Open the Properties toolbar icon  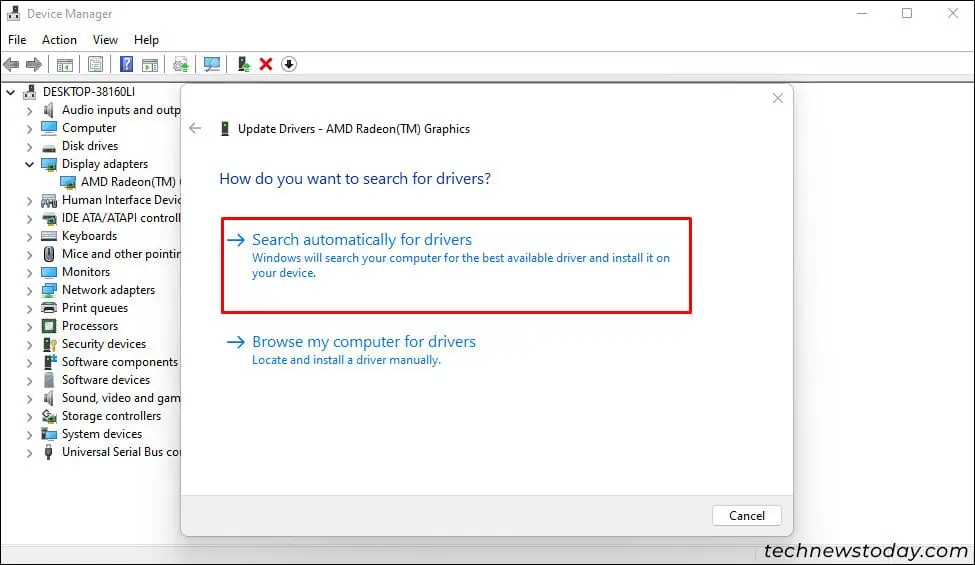click(95, 64)
